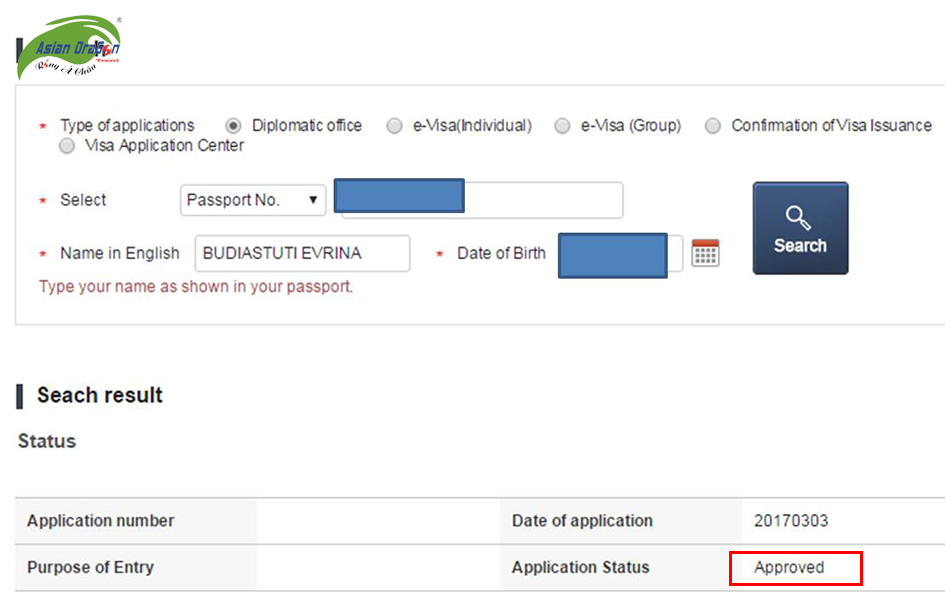Click the date of application value 20170303
Image resolution: width=945 pixels, height=600 pixels.
[791, 520]
